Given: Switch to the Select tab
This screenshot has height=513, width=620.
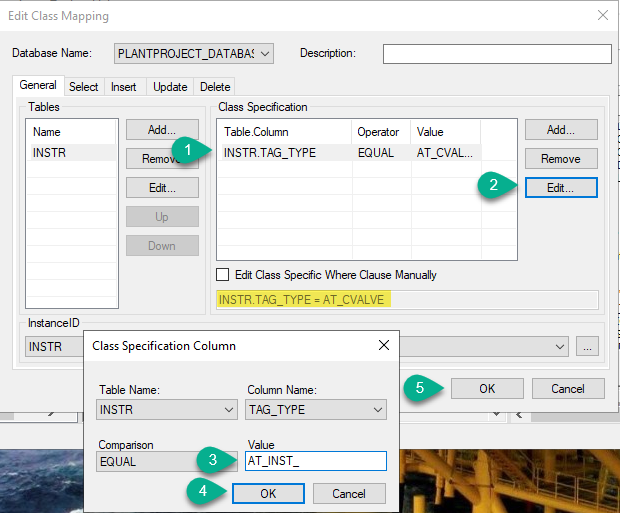Looking at the screenshot, I should click(x=83, y=87).
